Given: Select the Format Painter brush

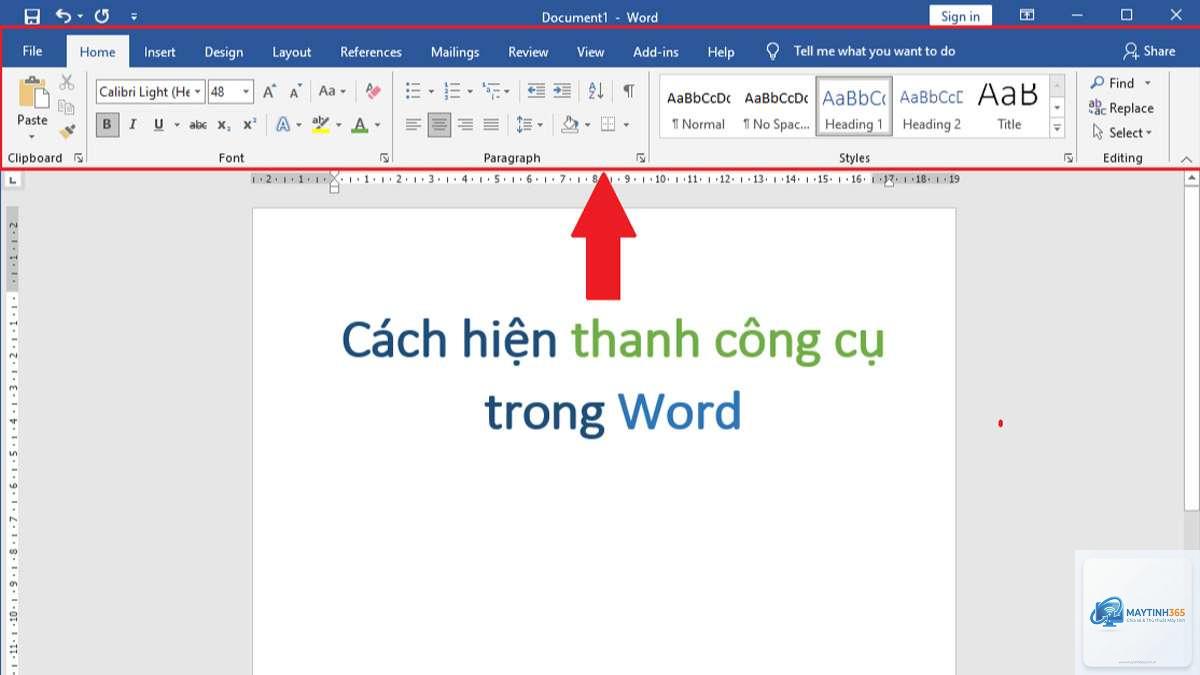Looking at the screenshot, I should (x=67, y=131).
